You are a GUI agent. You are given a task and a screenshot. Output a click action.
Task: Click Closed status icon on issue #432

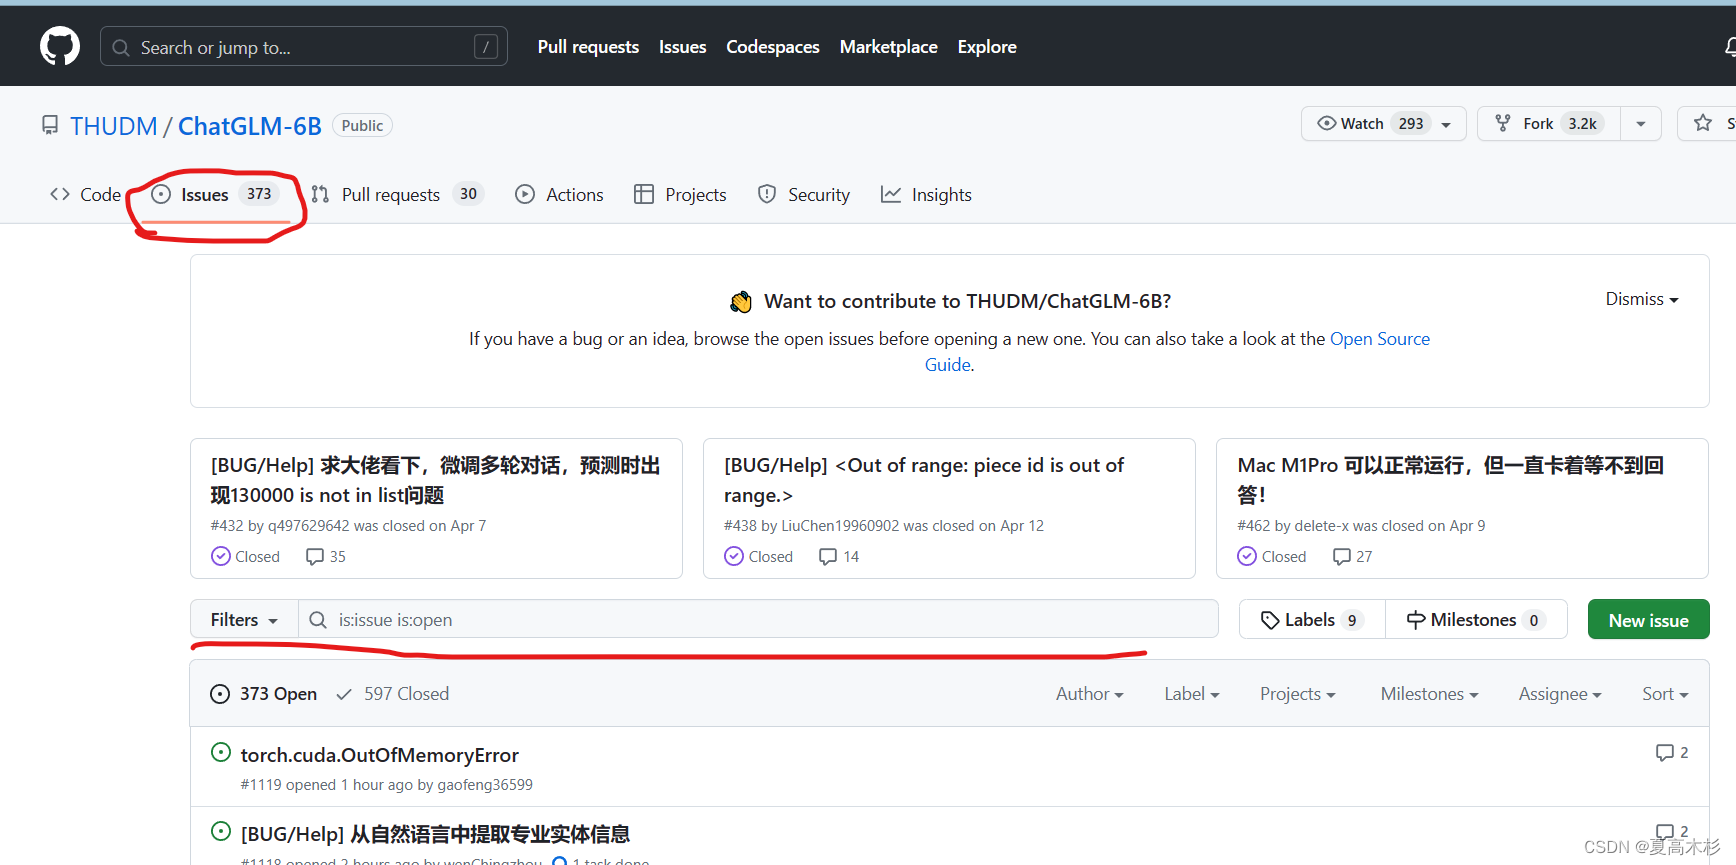221,556
